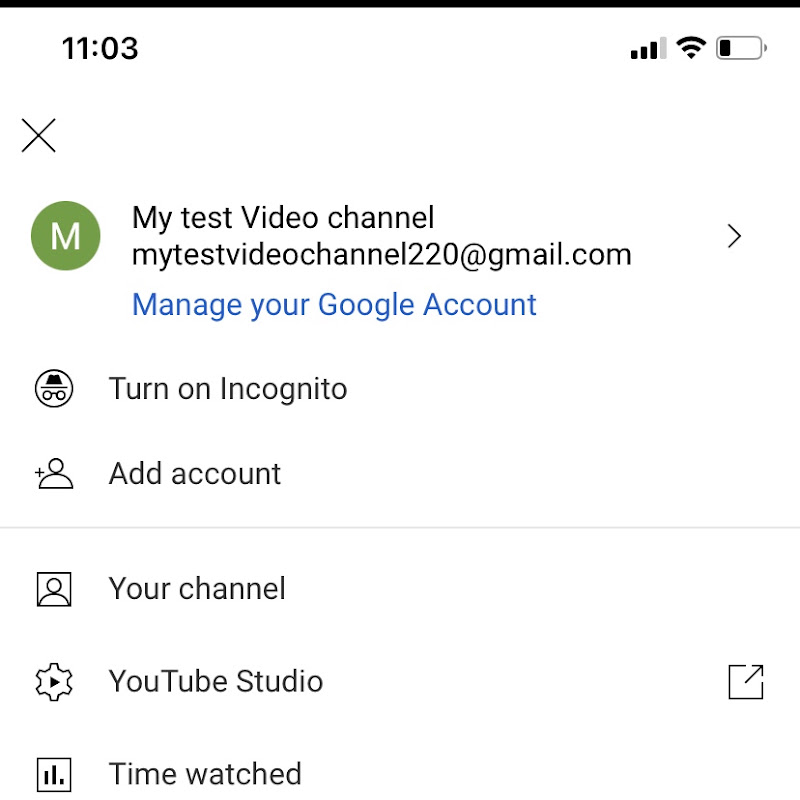
Task: Click the add person icon
Action: coord(54,473)
